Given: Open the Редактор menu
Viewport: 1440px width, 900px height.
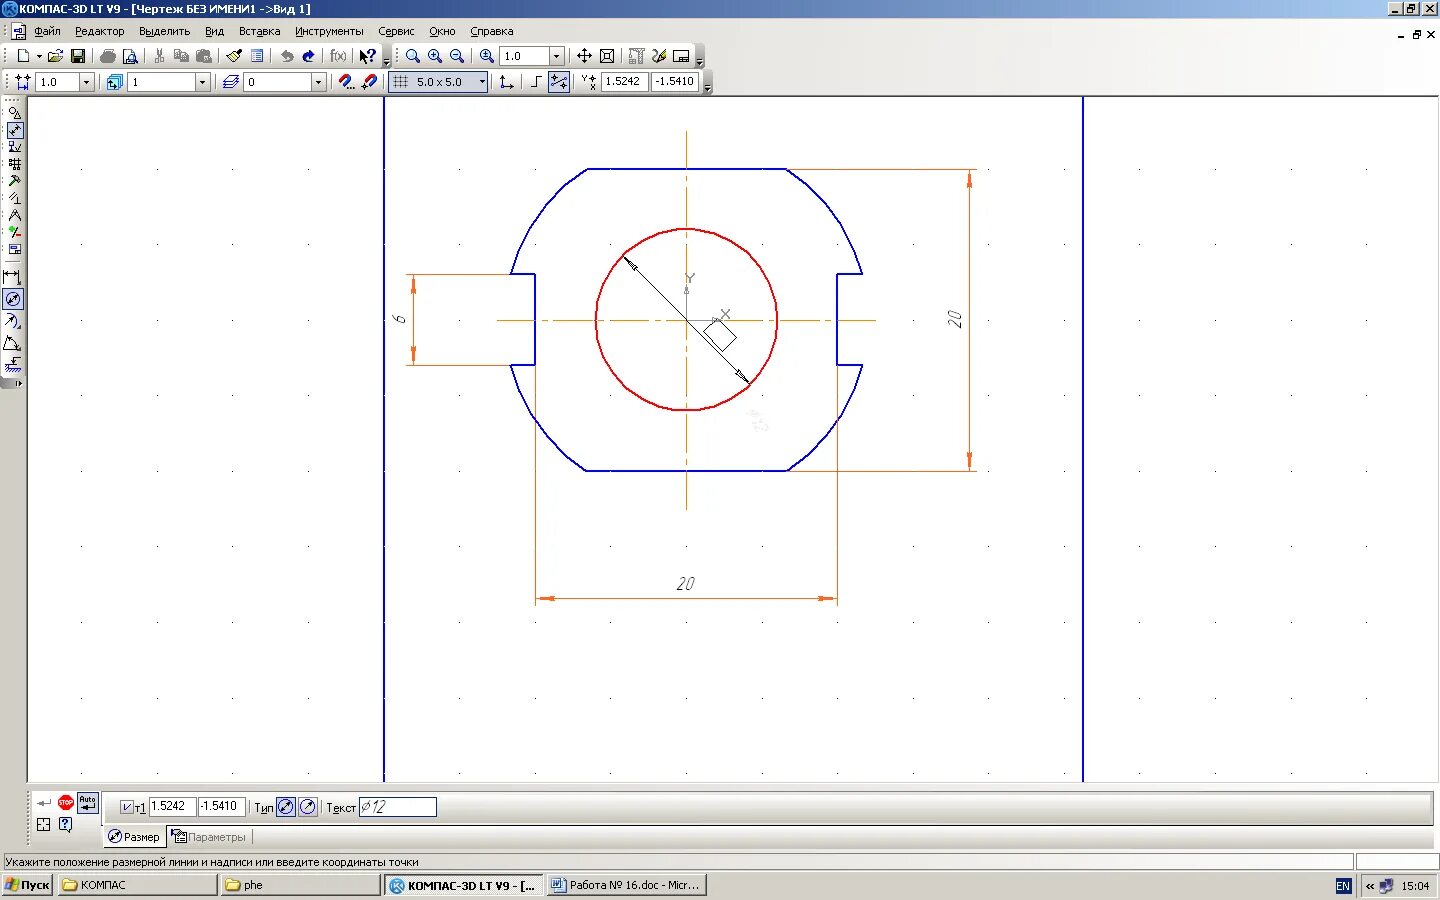Looking at the screenshot, I should (100, 31).
